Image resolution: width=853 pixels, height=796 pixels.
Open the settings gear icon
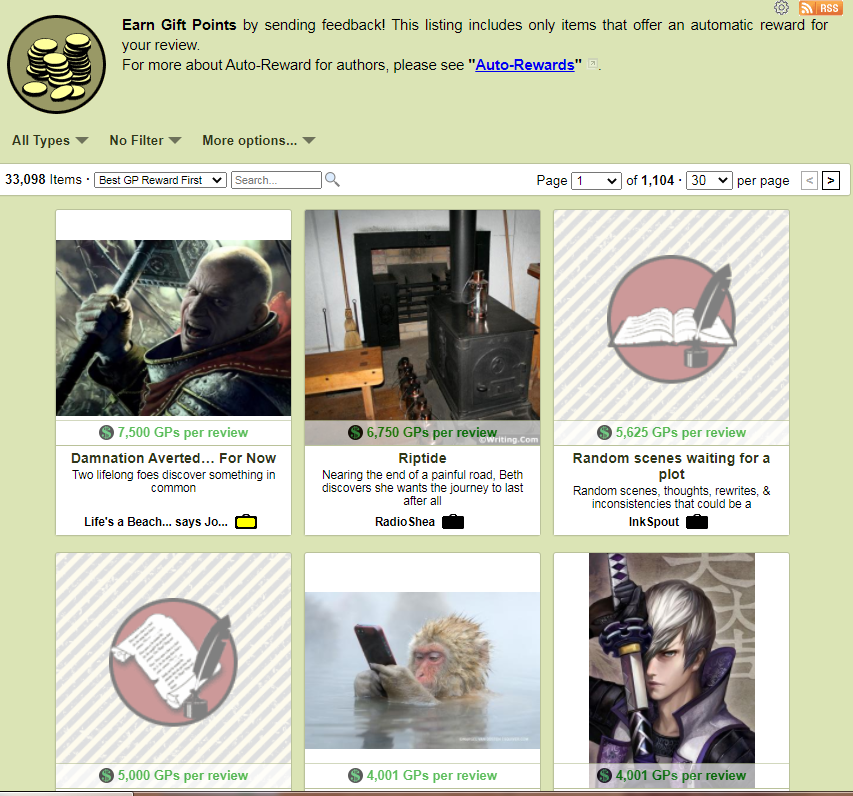[782, 8]
